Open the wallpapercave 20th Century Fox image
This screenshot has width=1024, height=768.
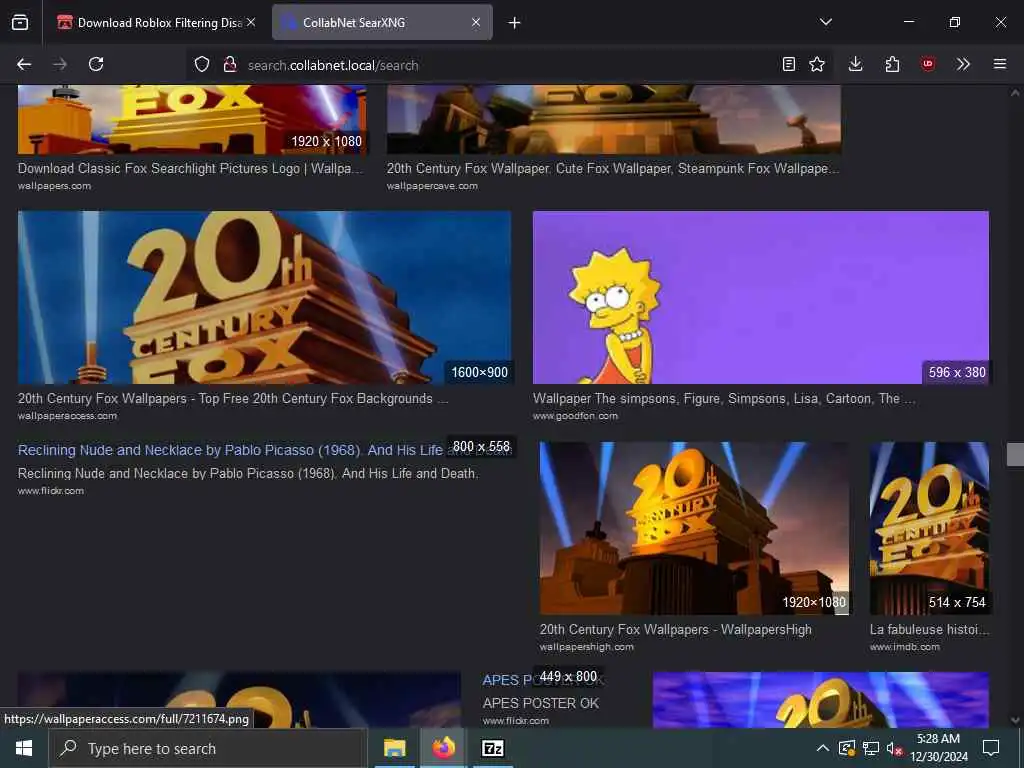point(614,120)
